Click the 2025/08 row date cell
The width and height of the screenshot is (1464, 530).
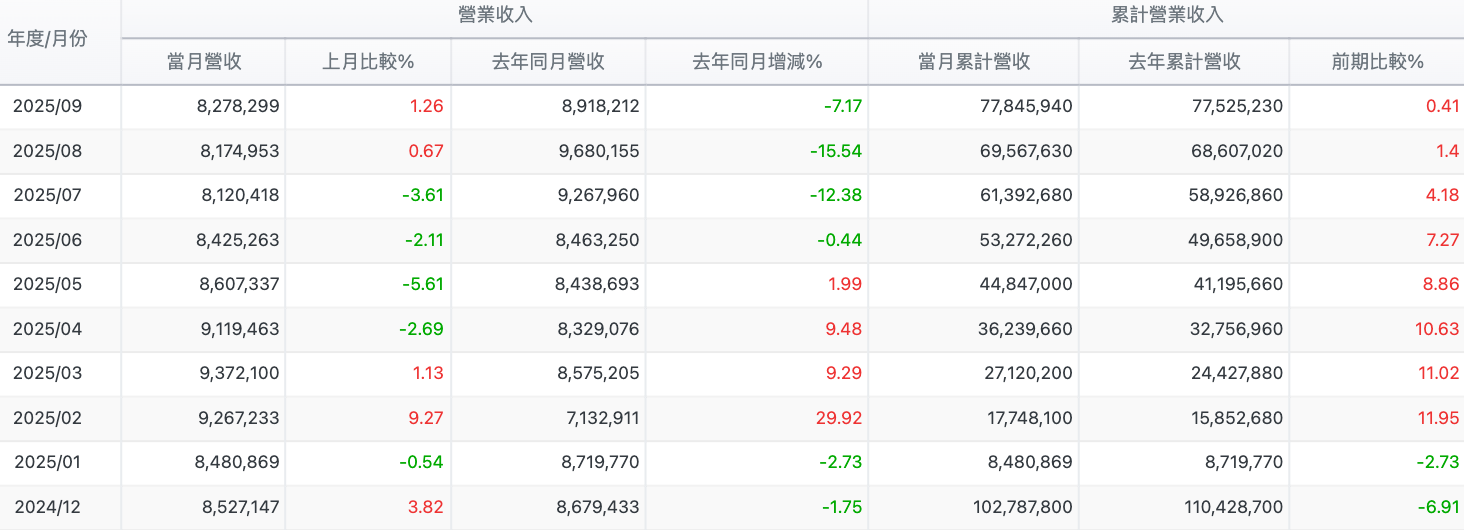tap(47, 151)
